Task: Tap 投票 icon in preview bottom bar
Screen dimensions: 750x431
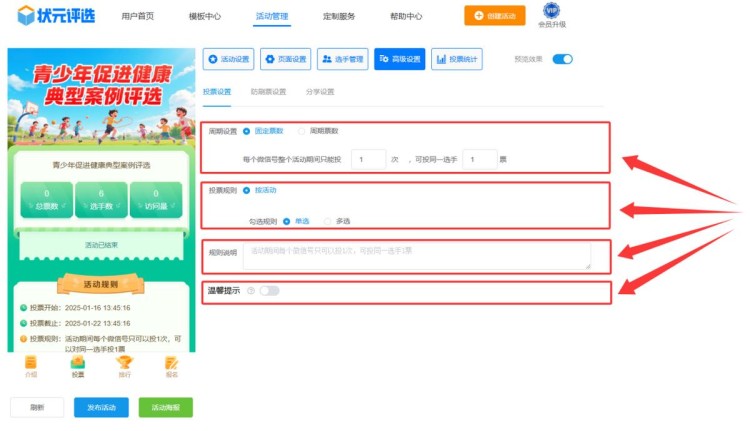Action: (x=78, y=363)
